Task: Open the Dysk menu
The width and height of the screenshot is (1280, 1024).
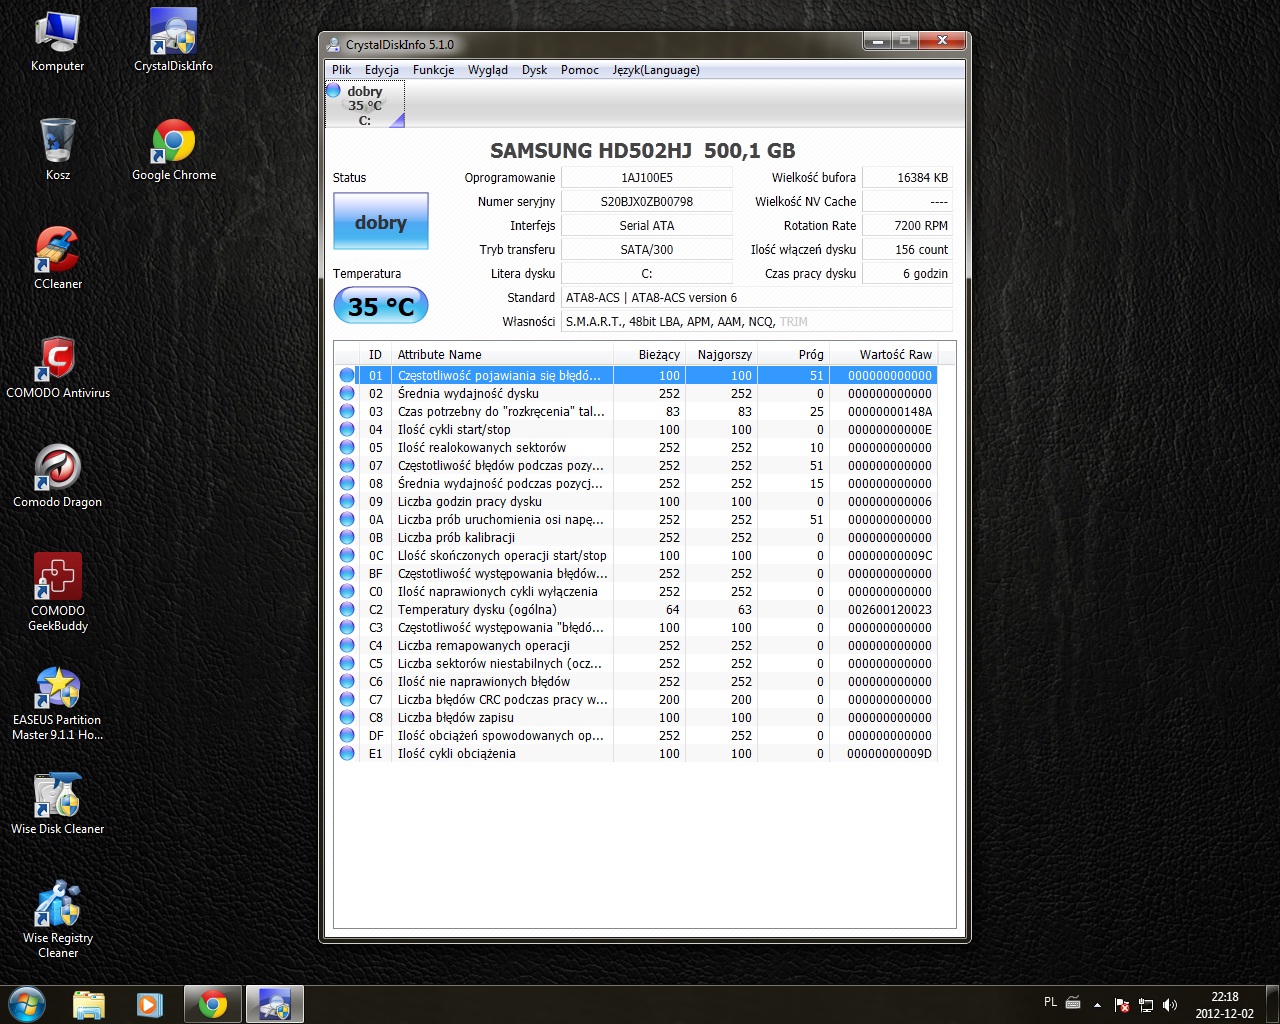Action: tap(534, 70)
